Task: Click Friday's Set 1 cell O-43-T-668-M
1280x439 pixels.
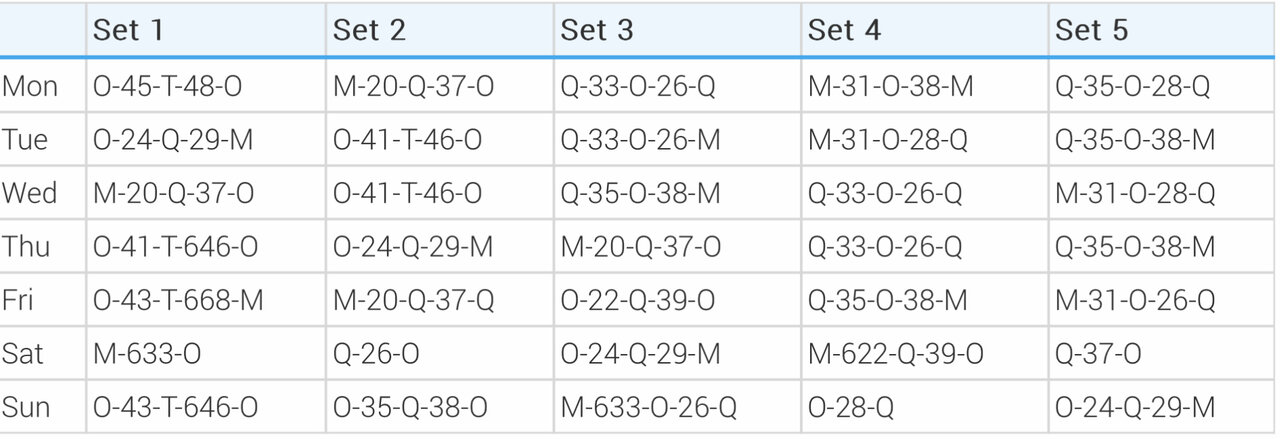Action: click(179, 300)
